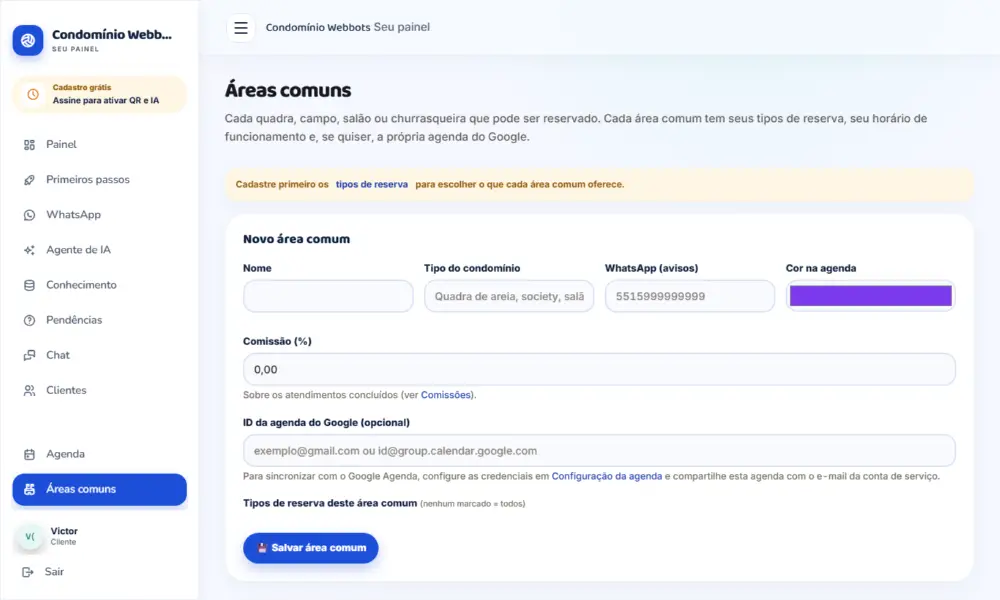Click the floppy disk icon on Salvar button
Viewport: 1000px width, 600px height.
coord(262,548)
